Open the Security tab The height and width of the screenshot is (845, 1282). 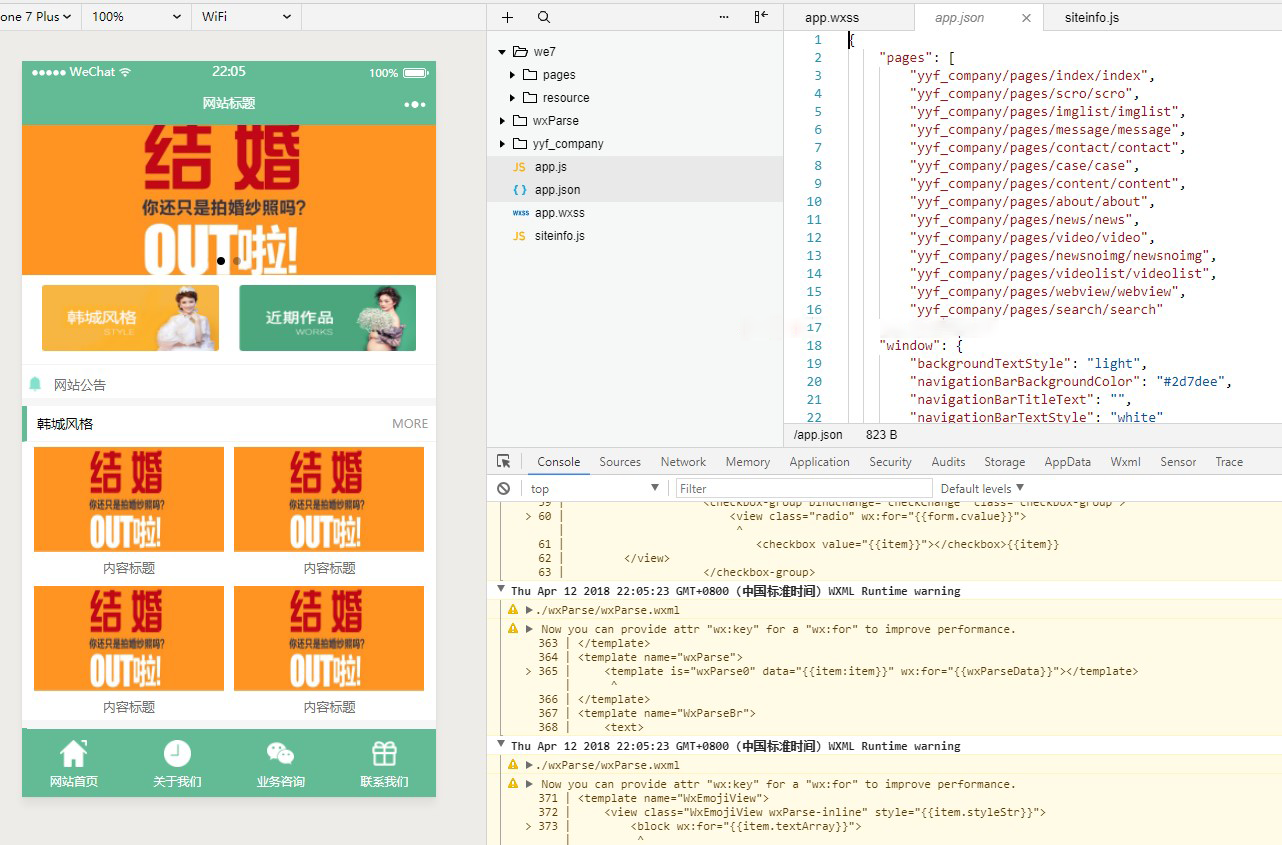pos(890,462)
